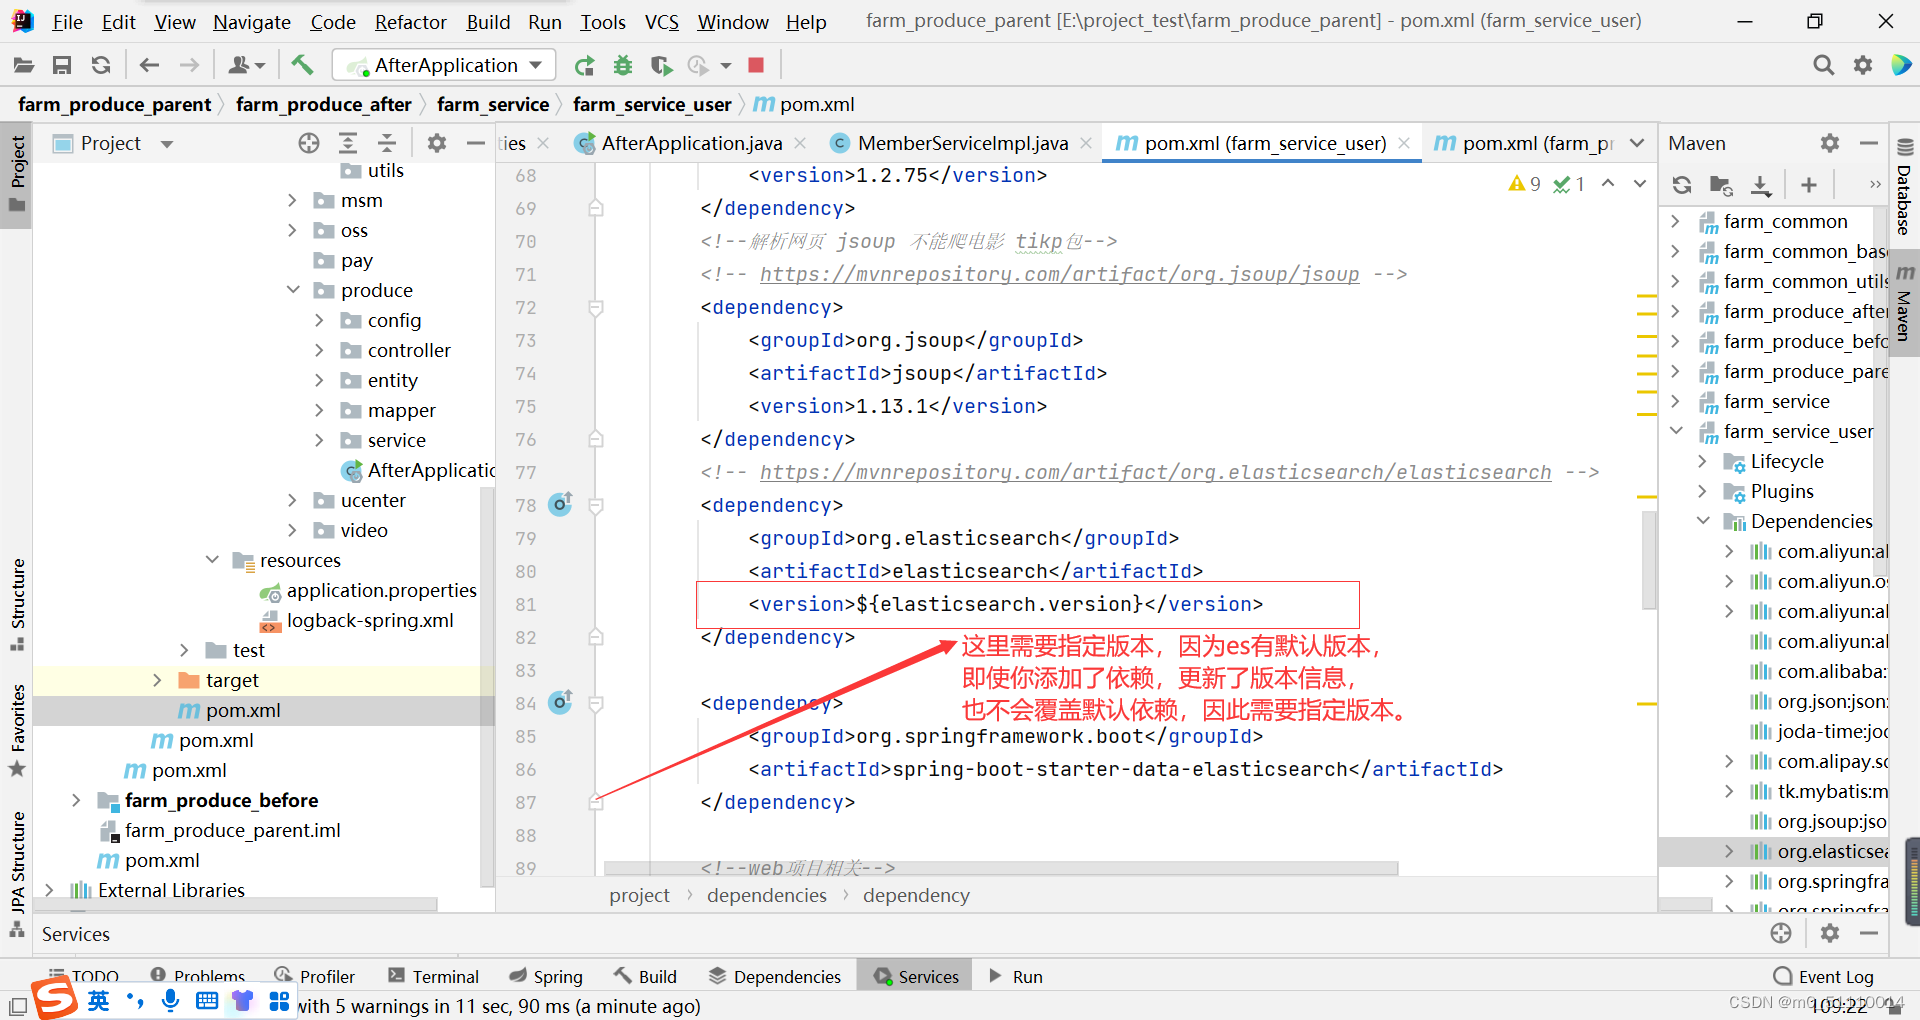Click the Synchronize refresh icon in main toolbar
The height and width of the screenshot is (1020, 1920).
point(100,65)
